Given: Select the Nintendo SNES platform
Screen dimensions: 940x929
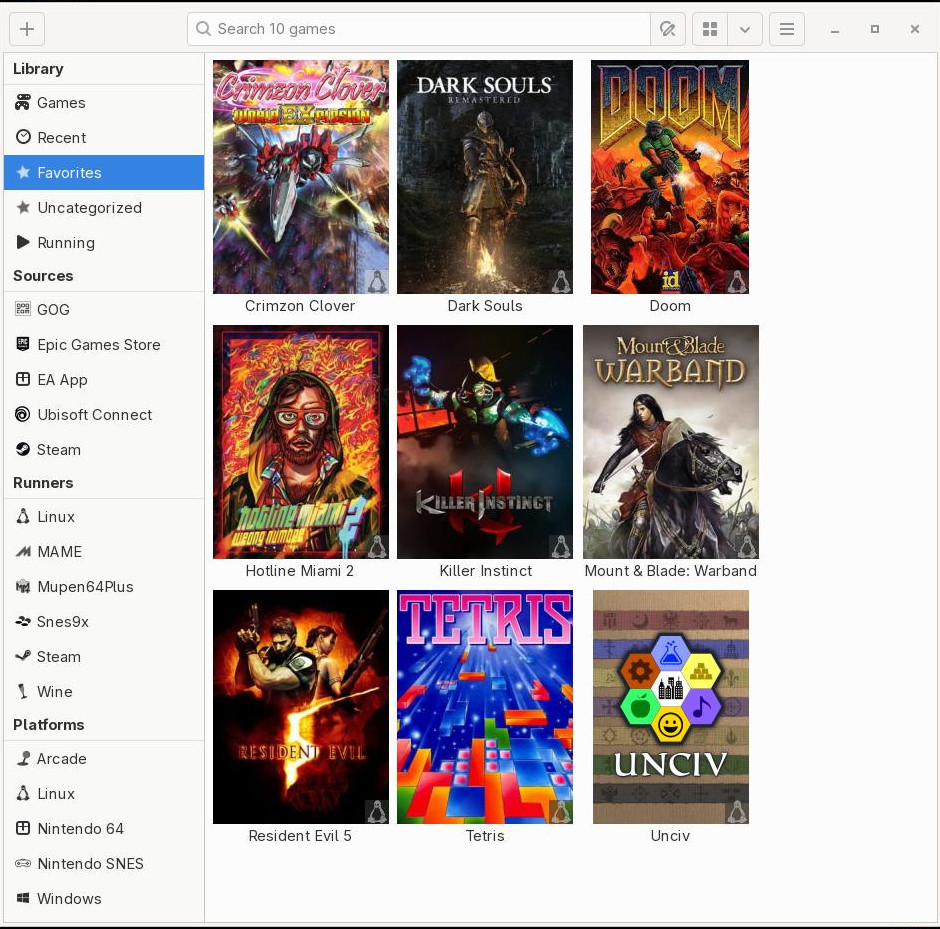Looking at the screenshot, I should point(104,863).
